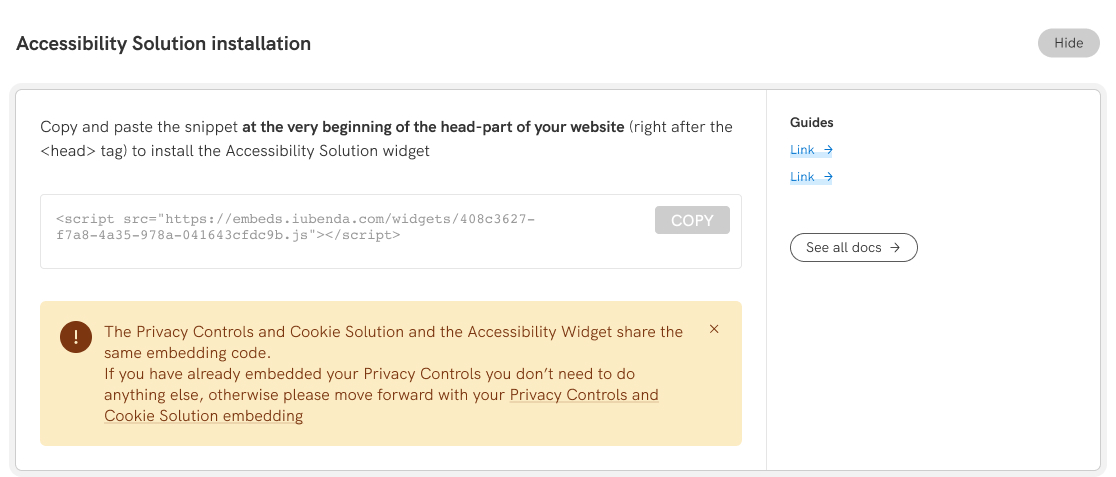Click the Hide button

point(1068,43)
